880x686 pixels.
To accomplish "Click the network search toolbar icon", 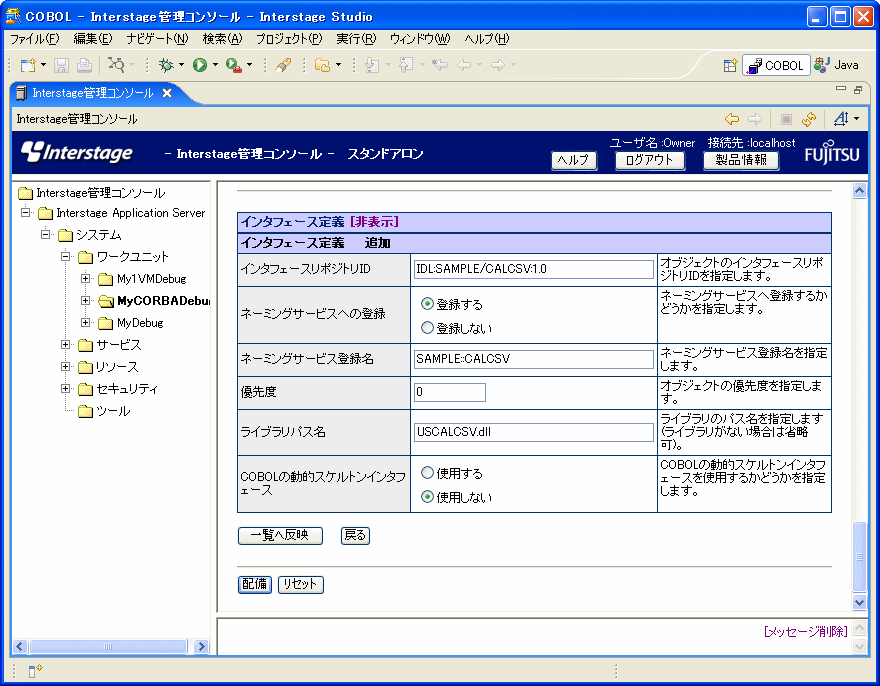I will [x=116, y=65].
